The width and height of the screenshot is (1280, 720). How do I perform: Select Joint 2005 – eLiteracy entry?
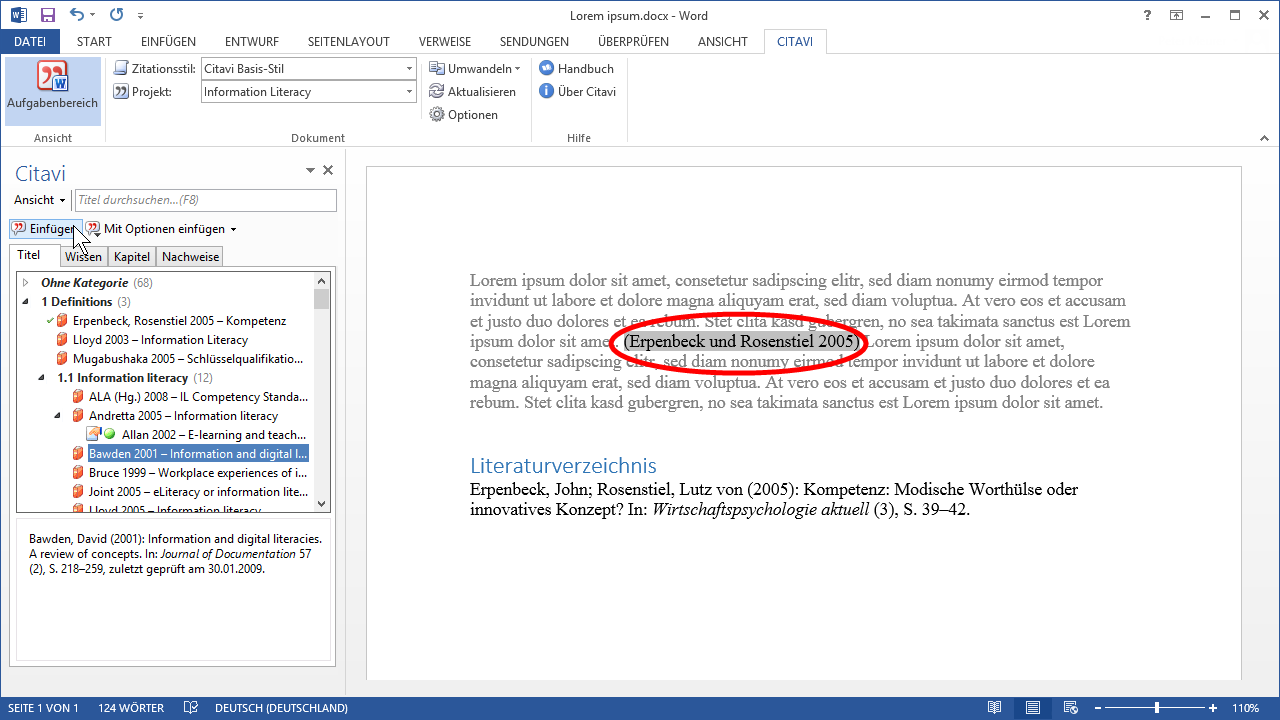click(198, 492)
